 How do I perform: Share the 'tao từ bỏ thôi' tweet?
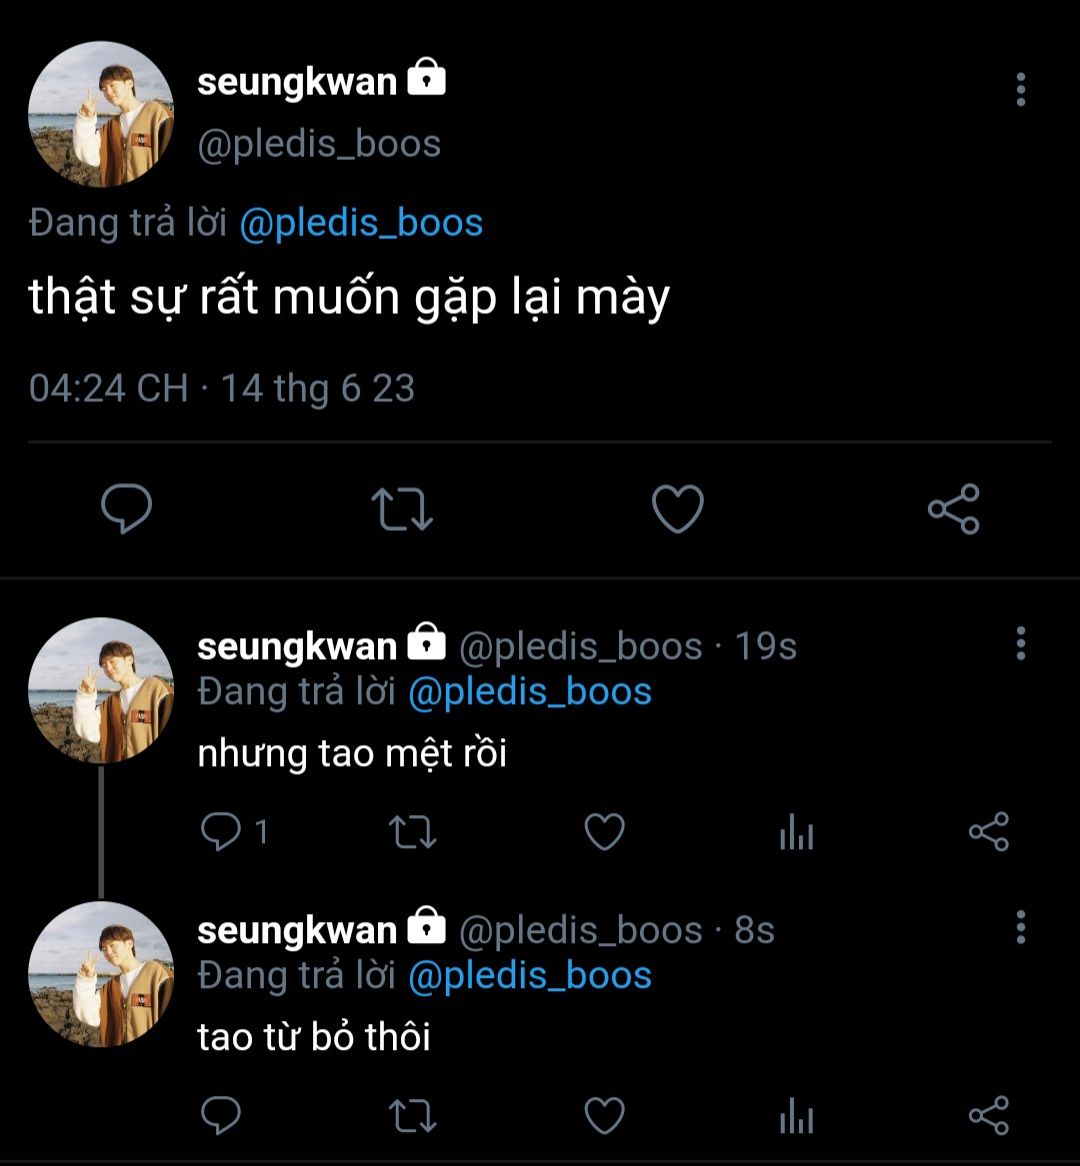[989, 1116]
